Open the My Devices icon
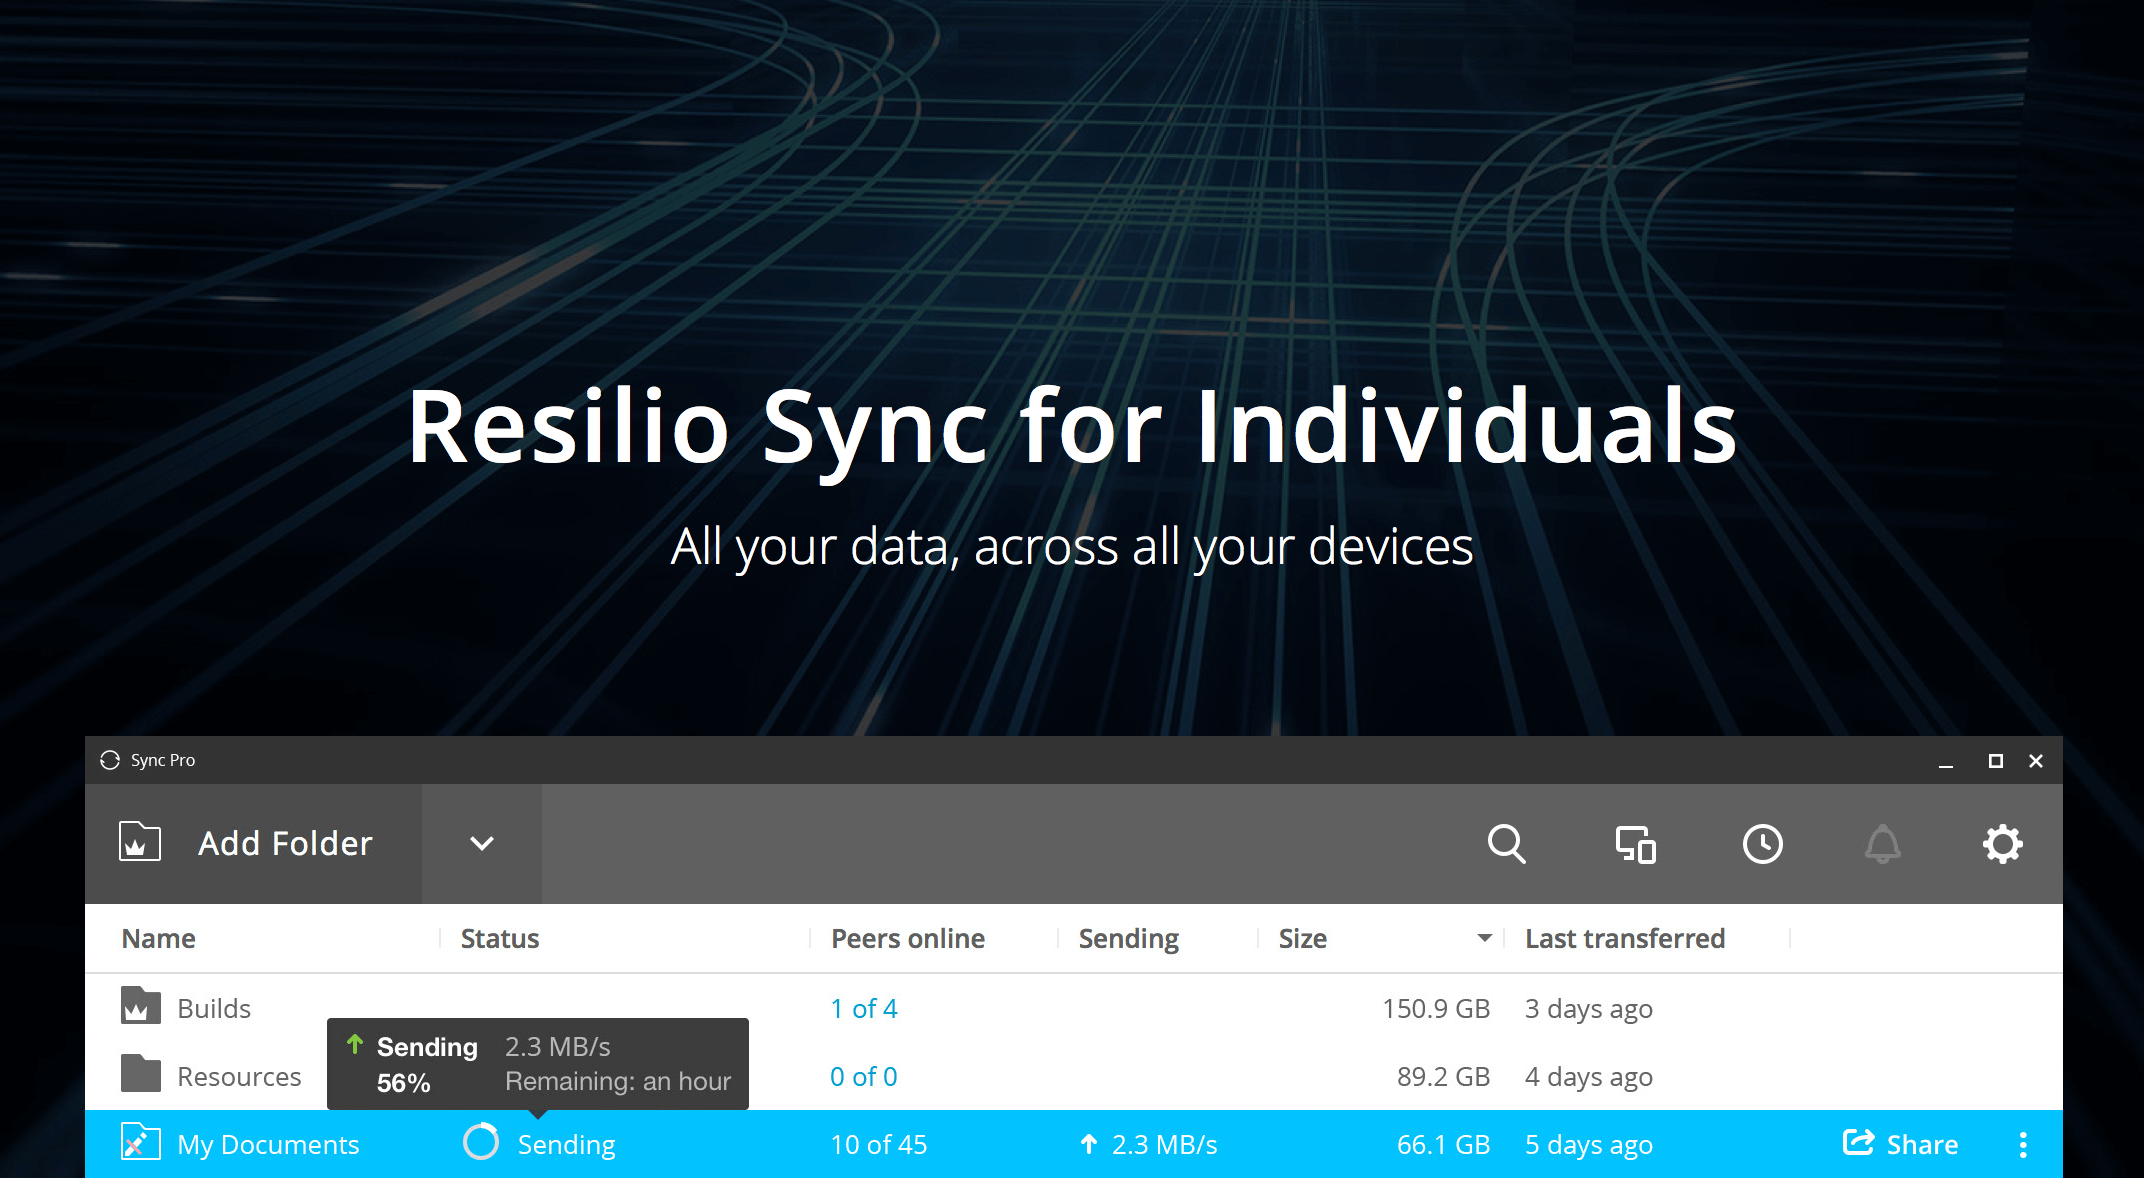 click(x=1635, y=844)
